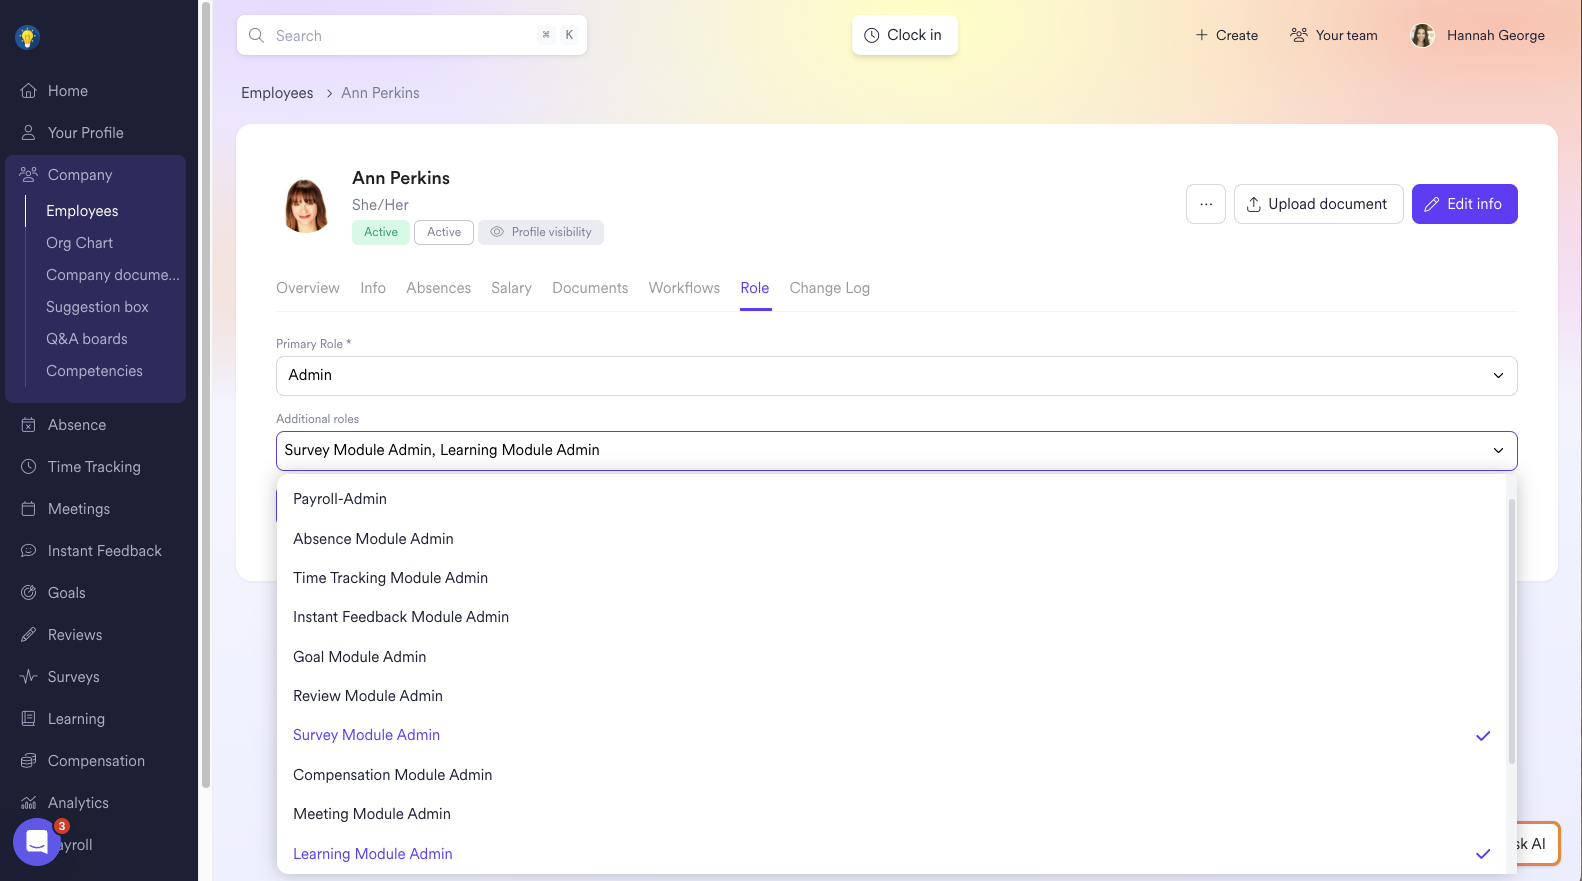Viewport: 1582px width, 881px height.
Task: Open the Primary Role Admin dropdown
Action: click(x=895, y=376)
